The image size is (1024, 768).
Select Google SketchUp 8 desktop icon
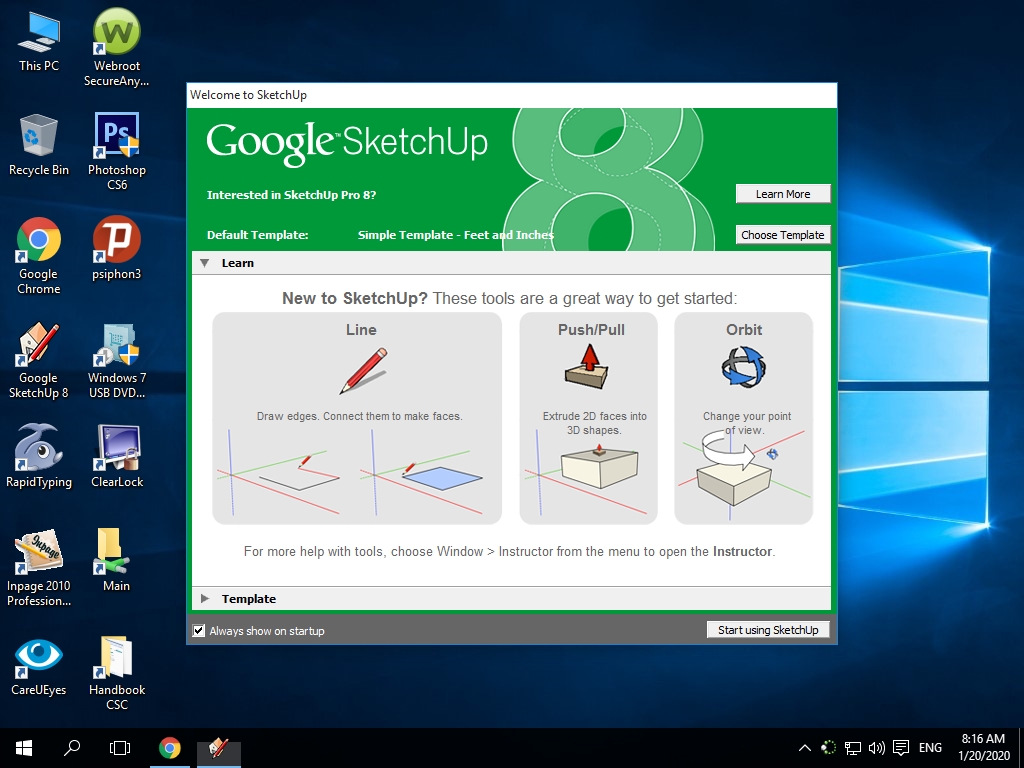click(39, 359)
